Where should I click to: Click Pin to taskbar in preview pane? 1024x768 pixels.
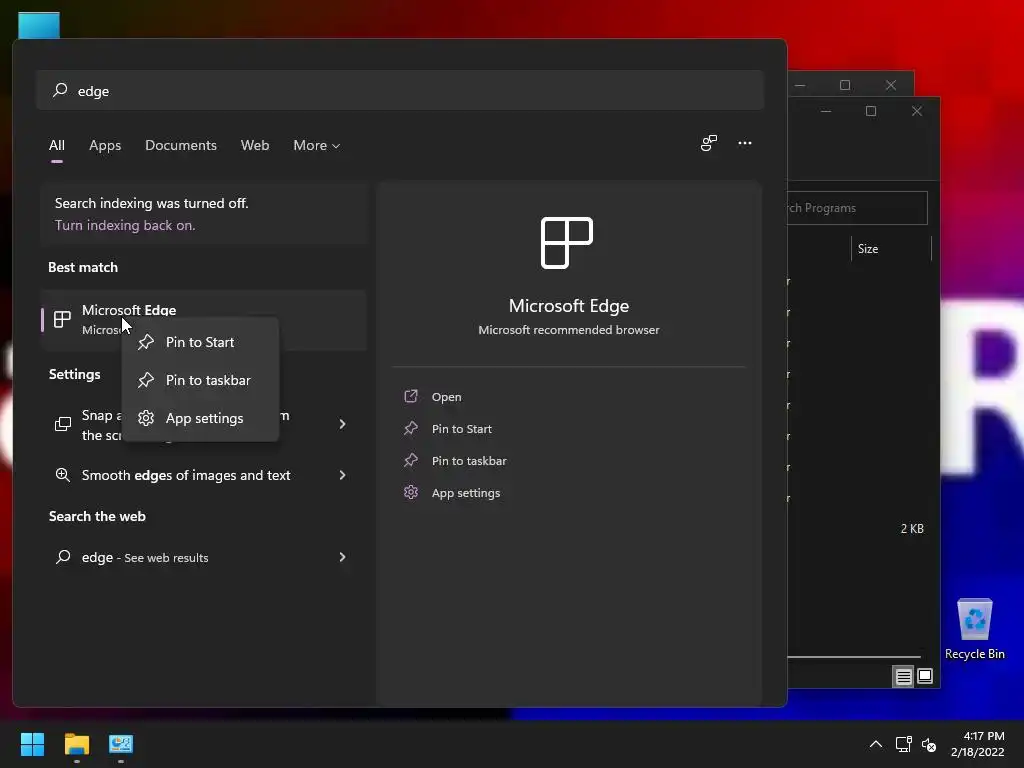pyautogui.click(x=469, y=461)
